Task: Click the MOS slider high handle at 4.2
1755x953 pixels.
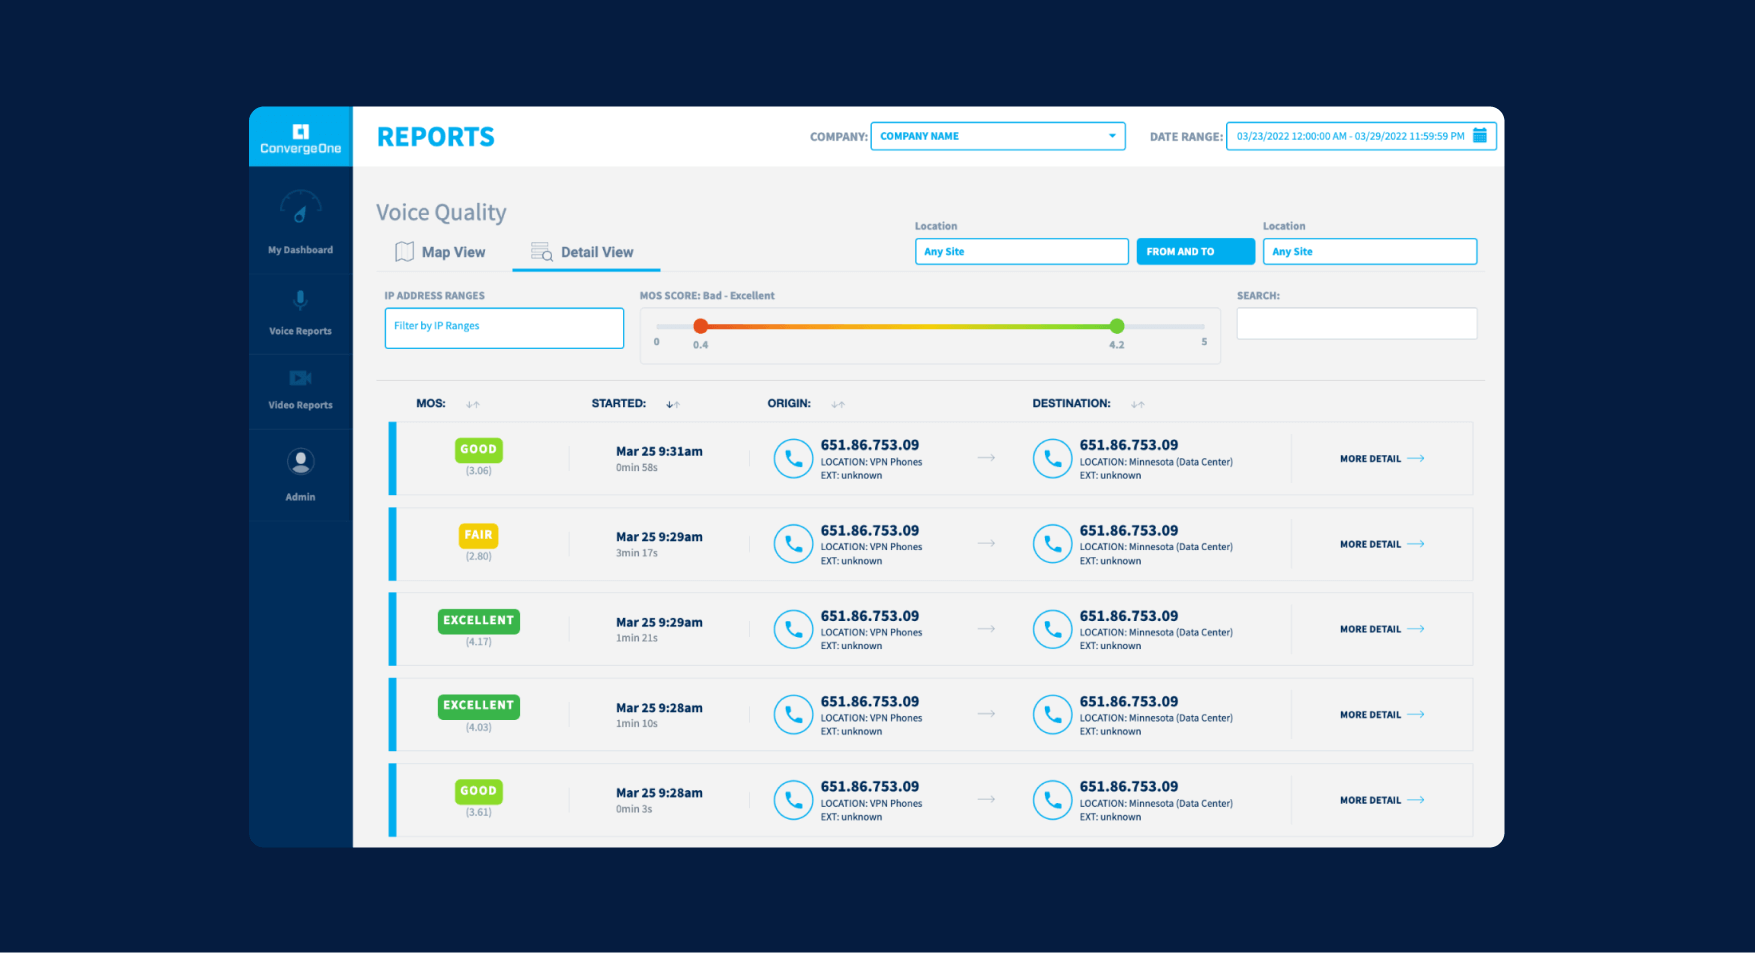Action: pyautogui.click(x=1117, y=326)
